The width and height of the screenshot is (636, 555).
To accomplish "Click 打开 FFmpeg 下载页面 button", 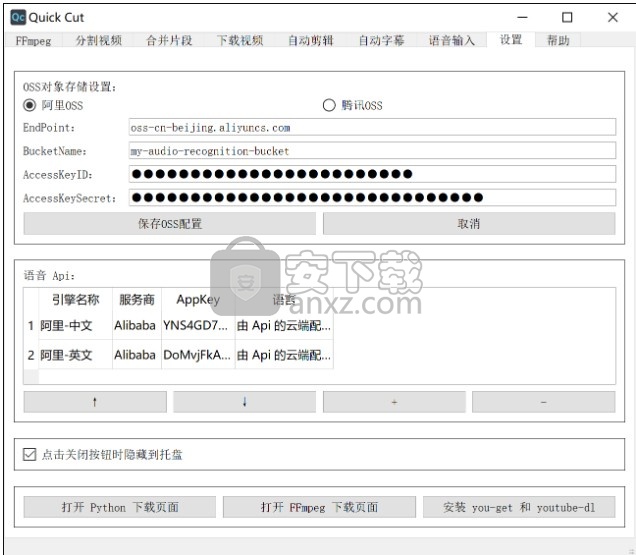I will click(x=319, y=507).
